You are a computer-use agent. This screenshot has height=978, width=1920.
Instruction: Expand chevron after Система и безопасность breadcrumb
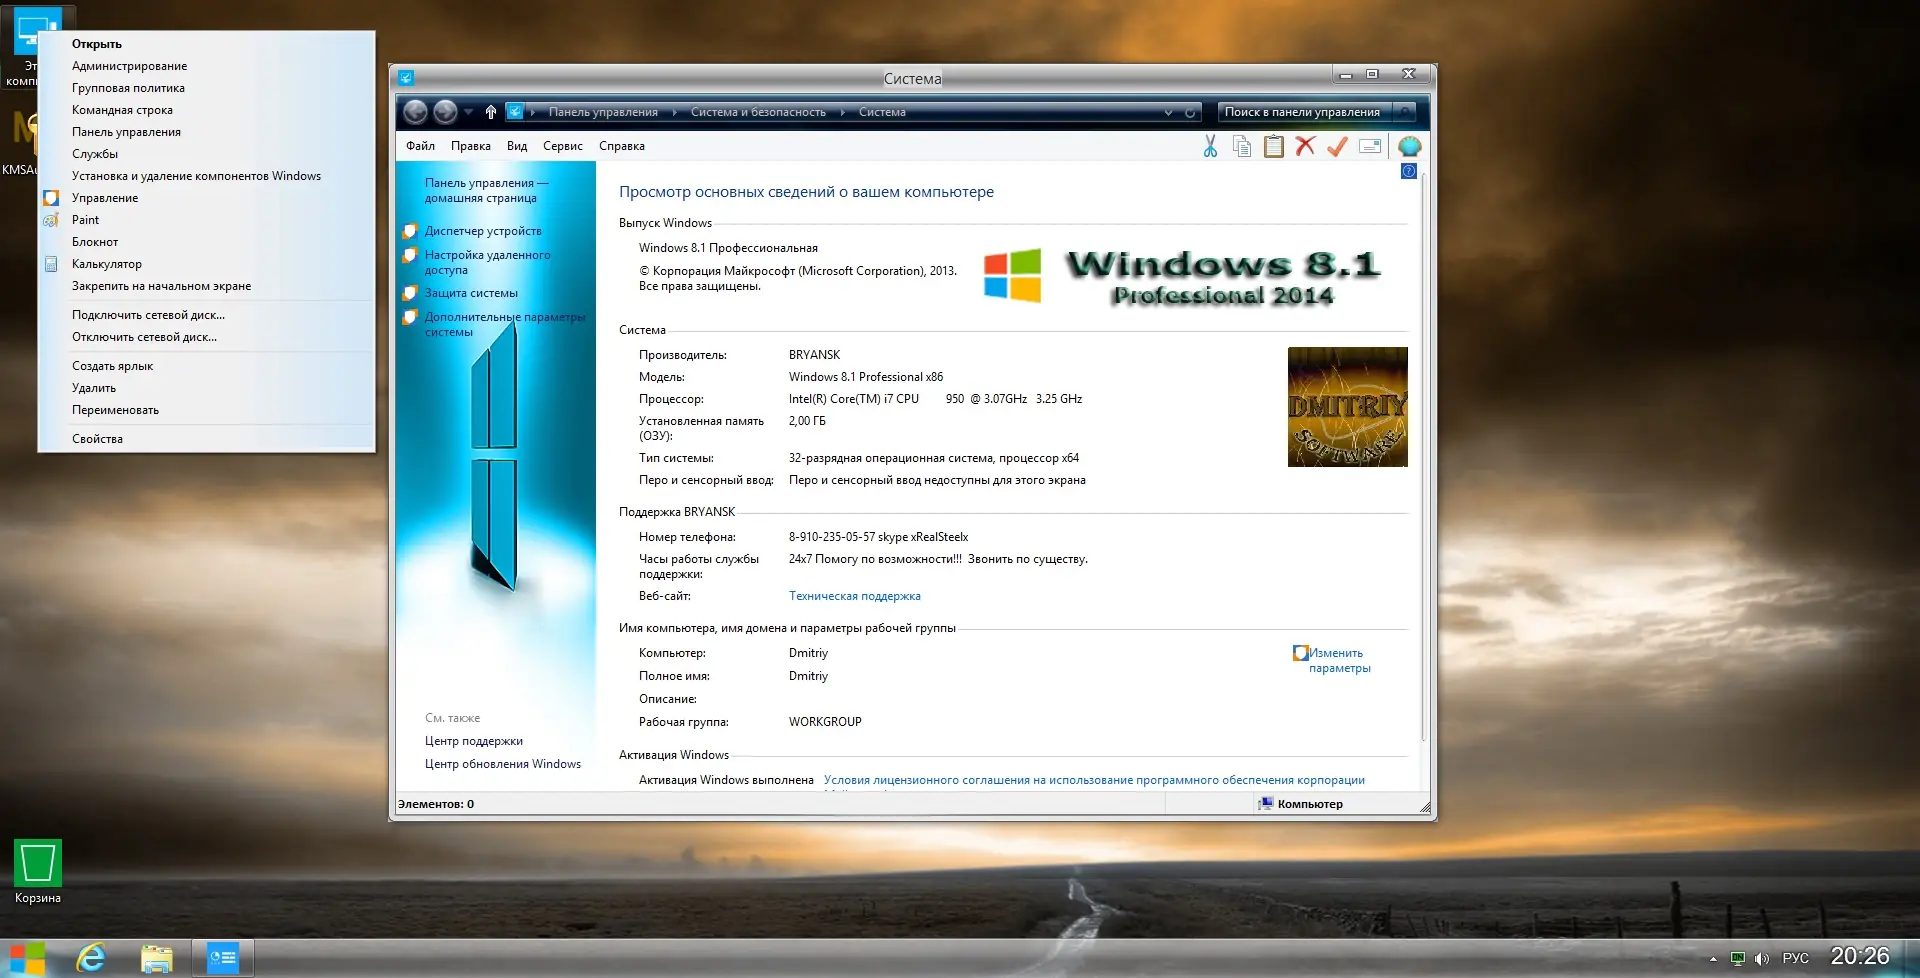843,113
